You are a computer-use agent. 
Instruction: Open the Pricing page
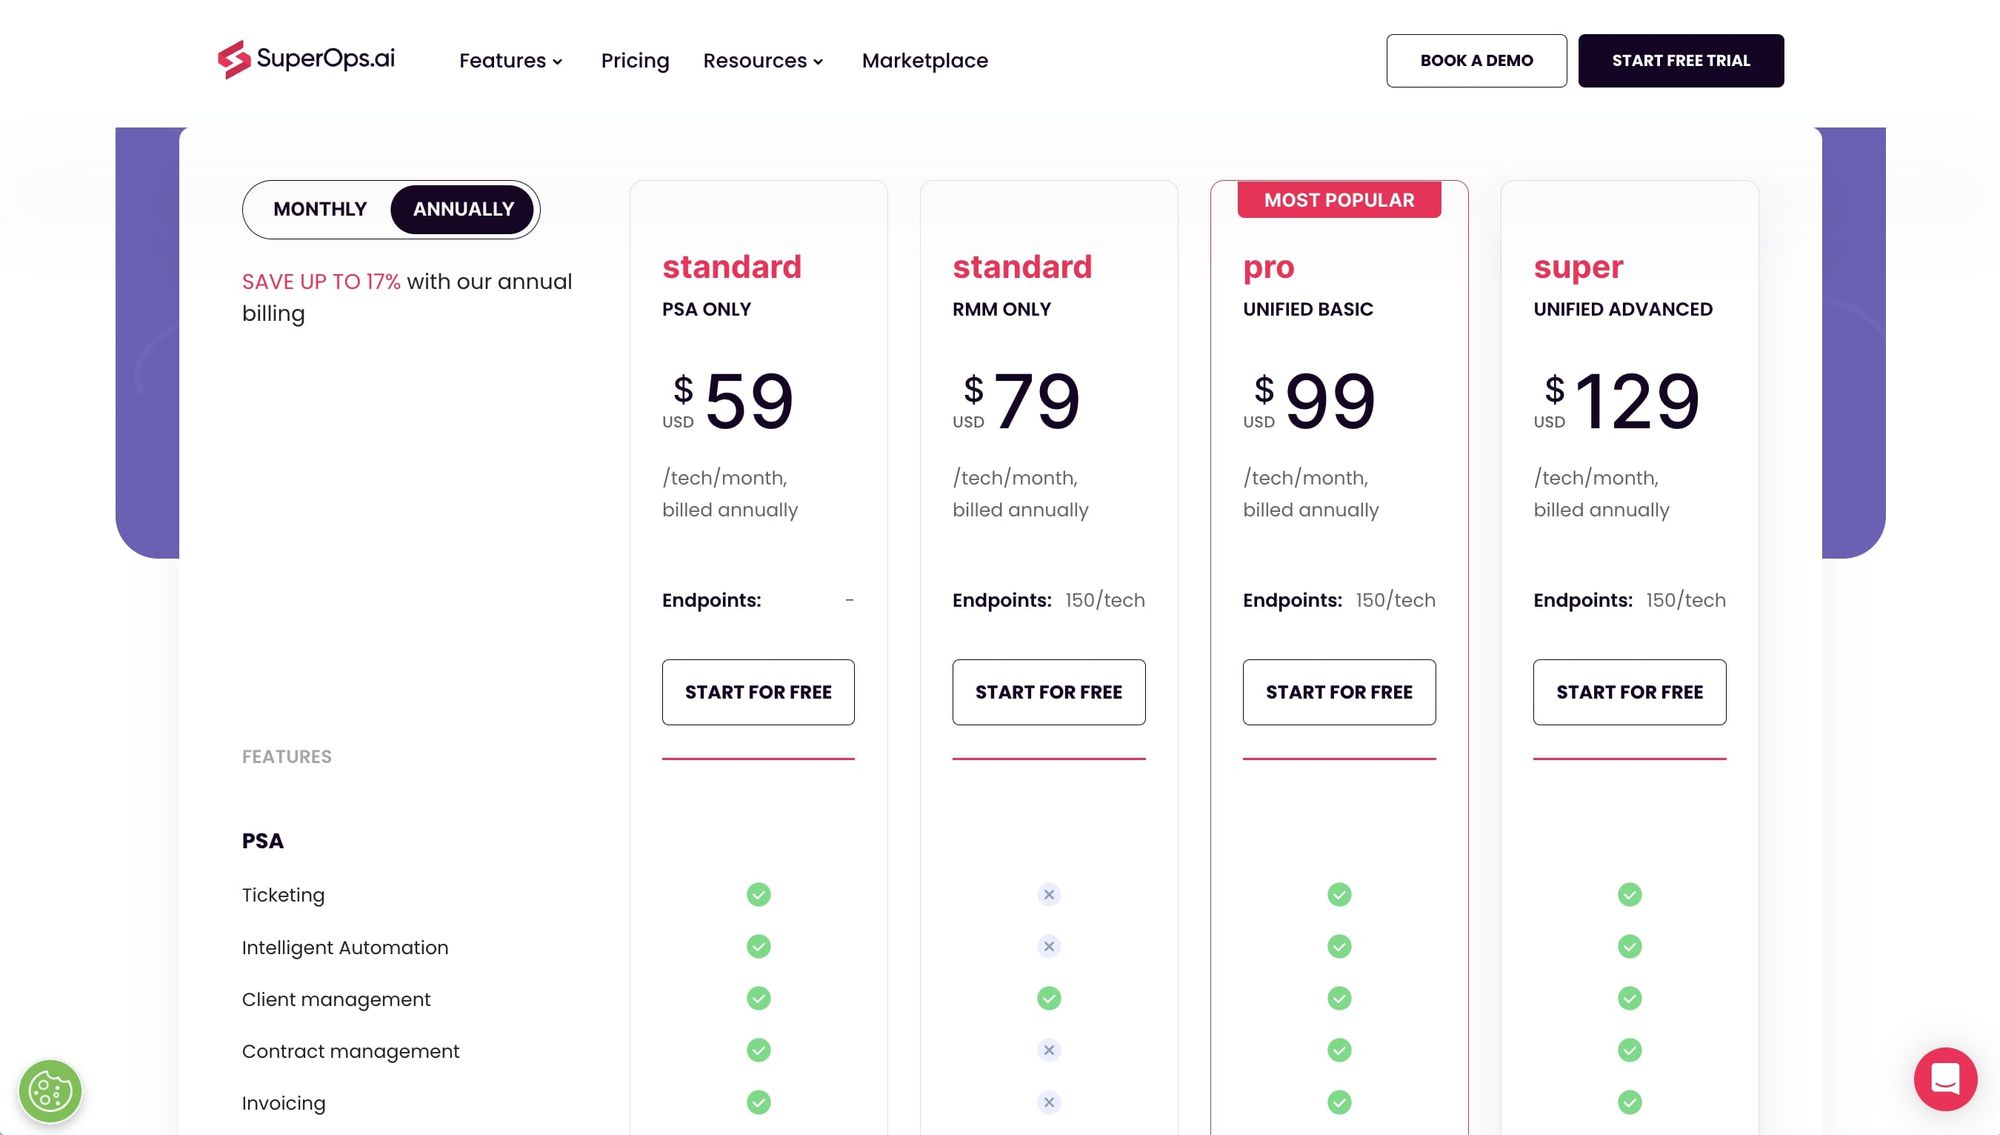point(635,61)
